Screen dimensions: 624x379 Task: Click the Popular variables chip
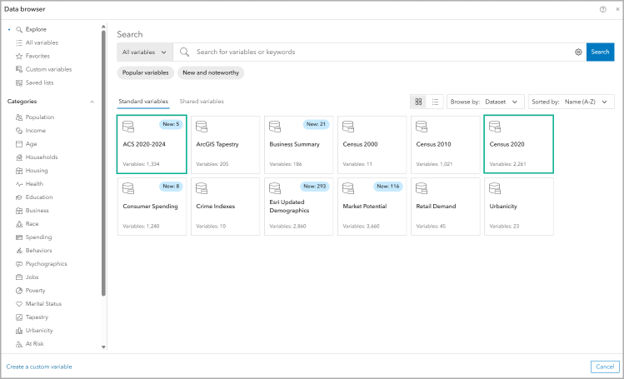click(x=145, y=73)
